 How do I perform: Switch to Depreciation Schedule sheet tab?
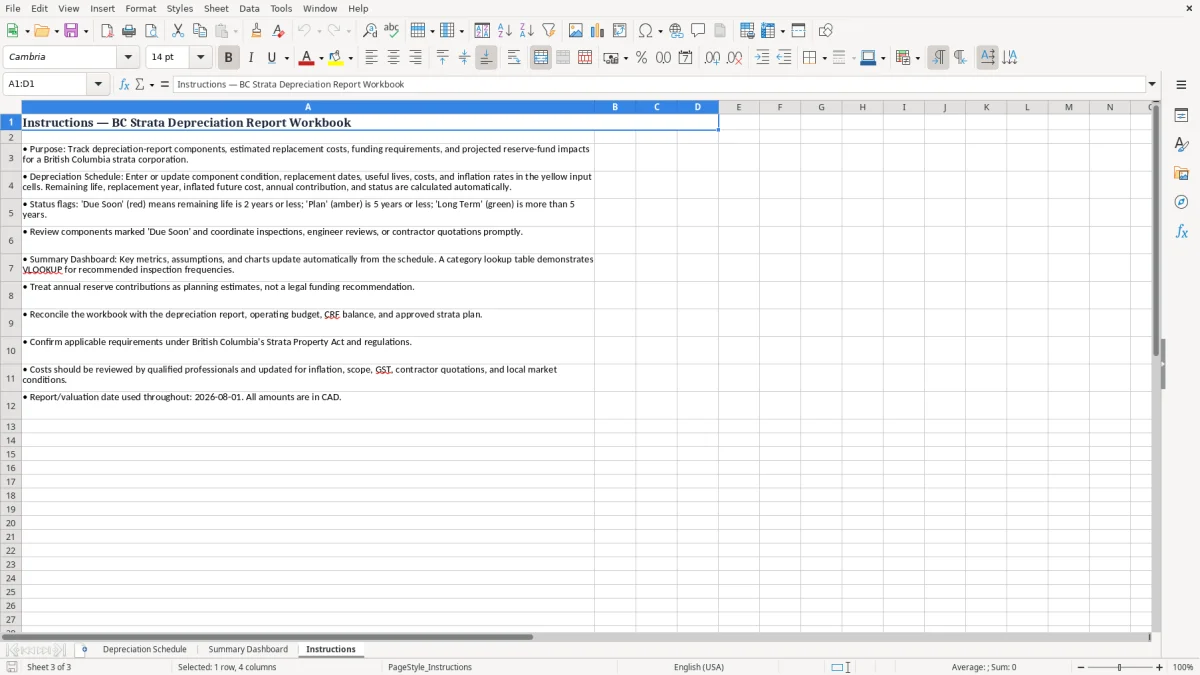[145, 649]
